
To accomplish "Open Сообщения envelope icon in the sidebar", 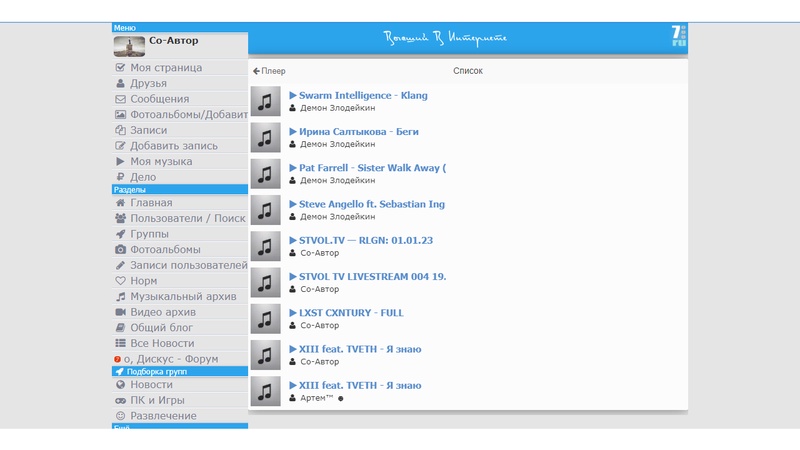I will point(121,99).
